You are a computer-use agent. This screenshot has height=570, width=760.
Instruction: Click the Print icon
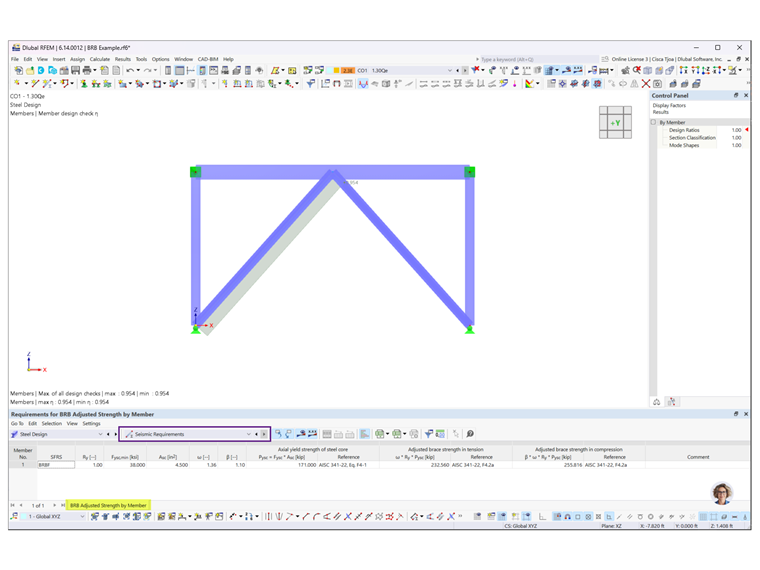tap(86, 71)
